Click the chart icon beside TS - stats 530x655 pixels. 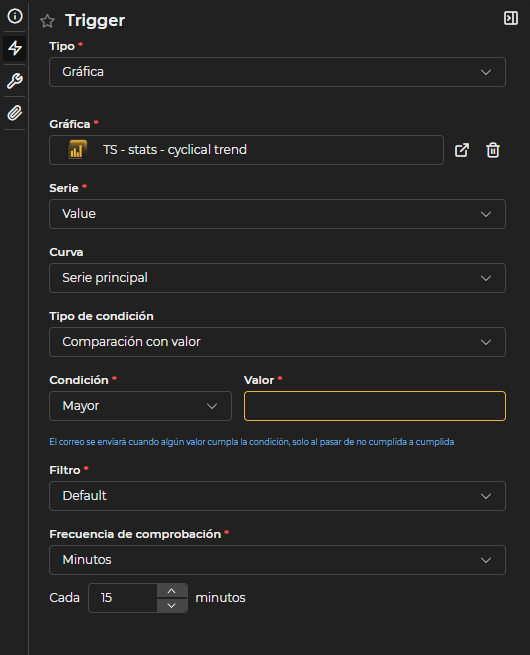77,150
